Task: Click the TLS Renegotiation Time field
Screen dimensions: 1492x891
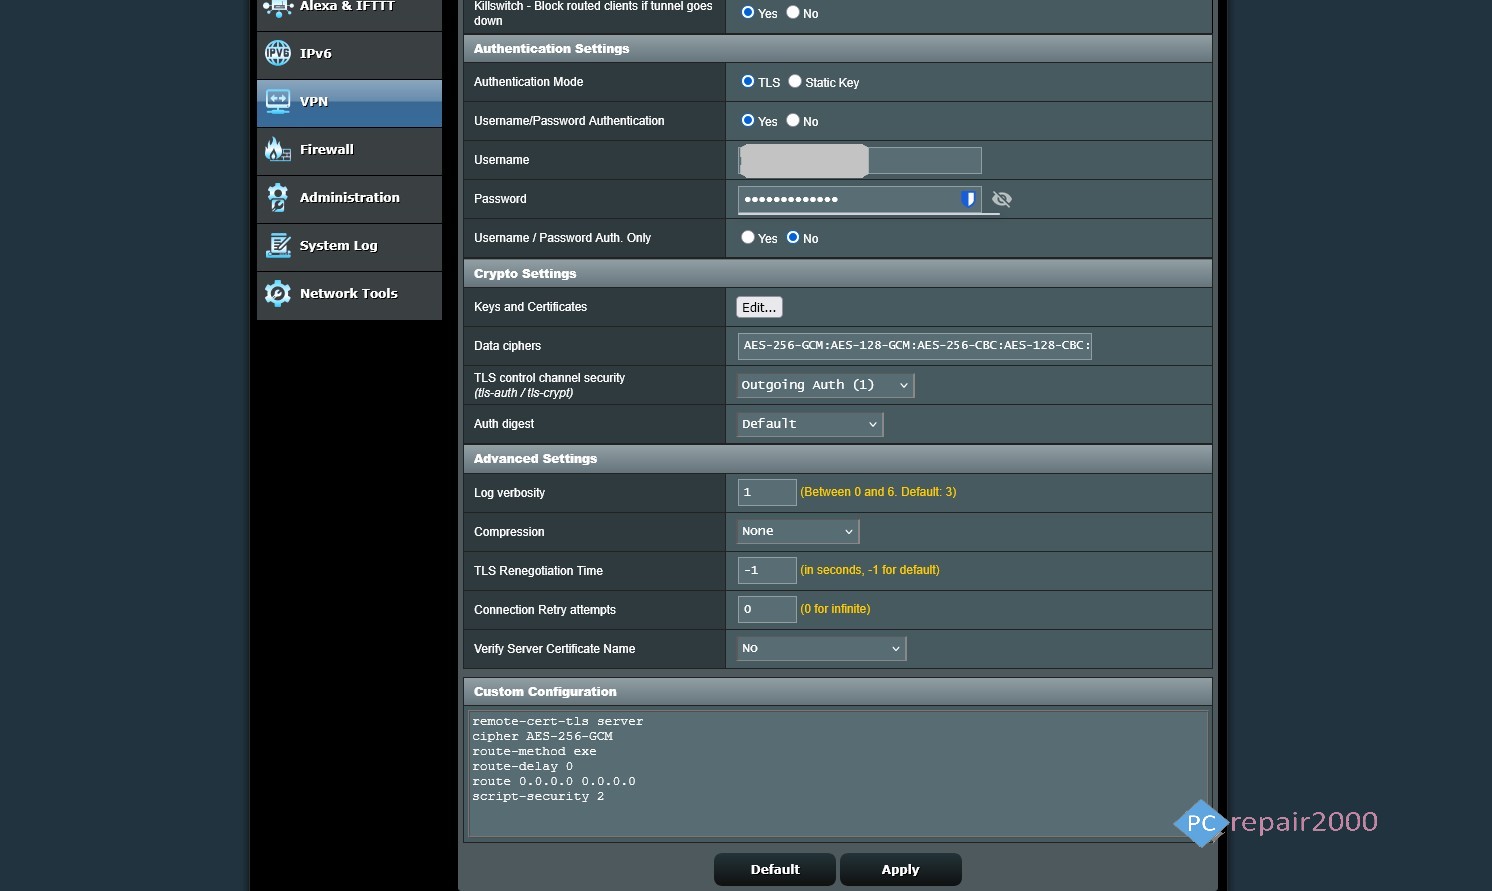Action: click(767, 570)
